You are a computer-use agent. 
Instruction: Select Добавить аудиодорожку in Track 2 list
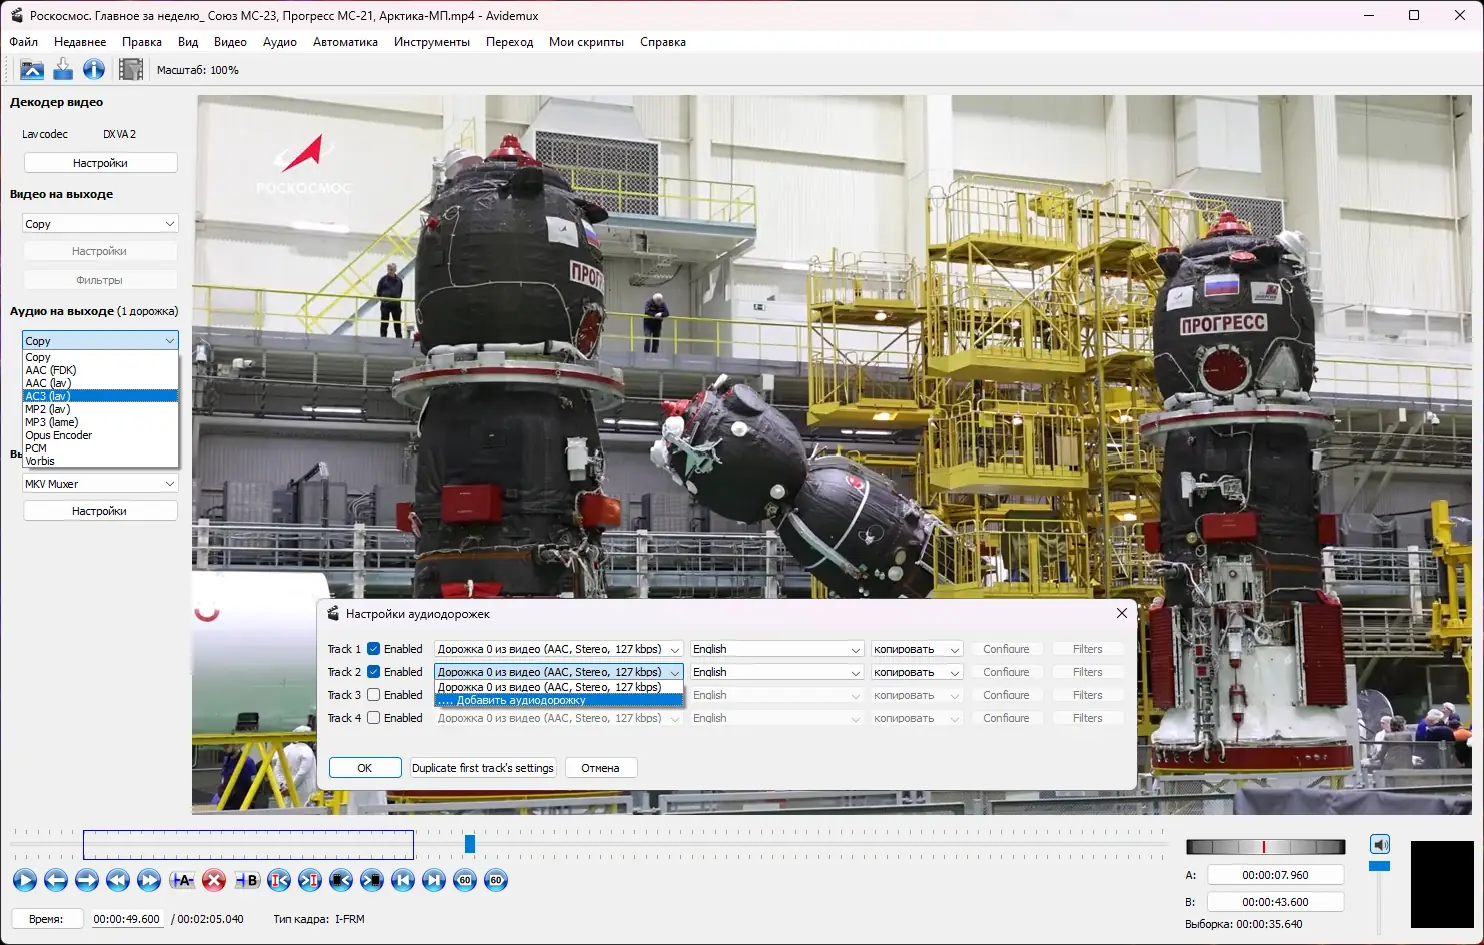click(x=559, y=700)
